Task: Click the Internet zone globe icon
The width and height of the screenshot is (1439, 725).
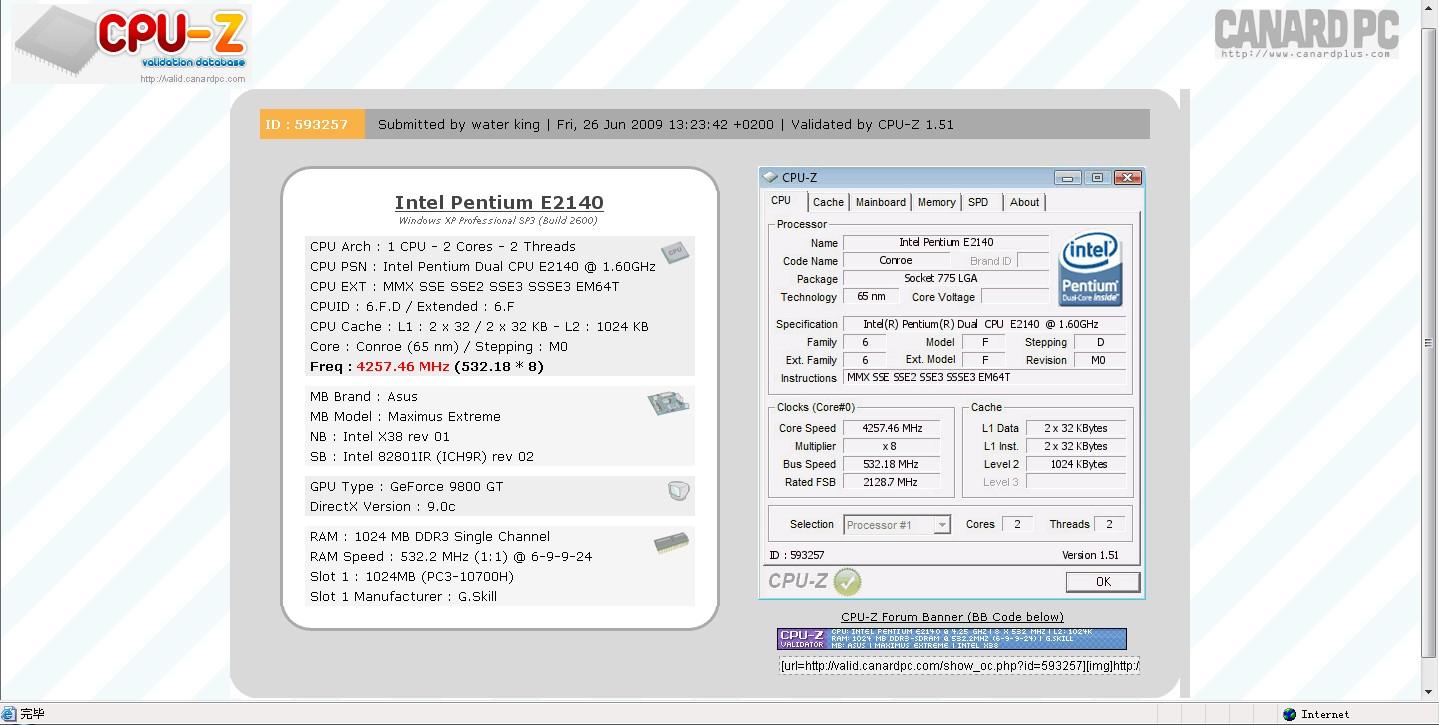Action: click(1290, 714)
